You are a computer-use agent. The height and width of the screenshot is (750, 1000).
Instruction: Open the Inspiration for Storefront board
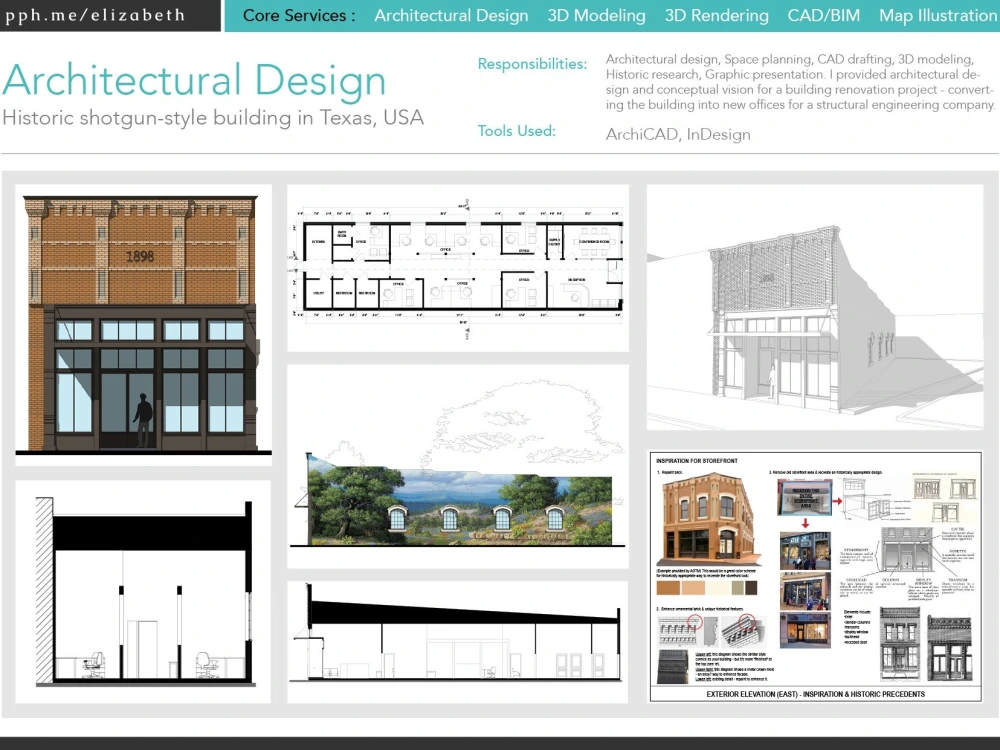tap(815, 577)
